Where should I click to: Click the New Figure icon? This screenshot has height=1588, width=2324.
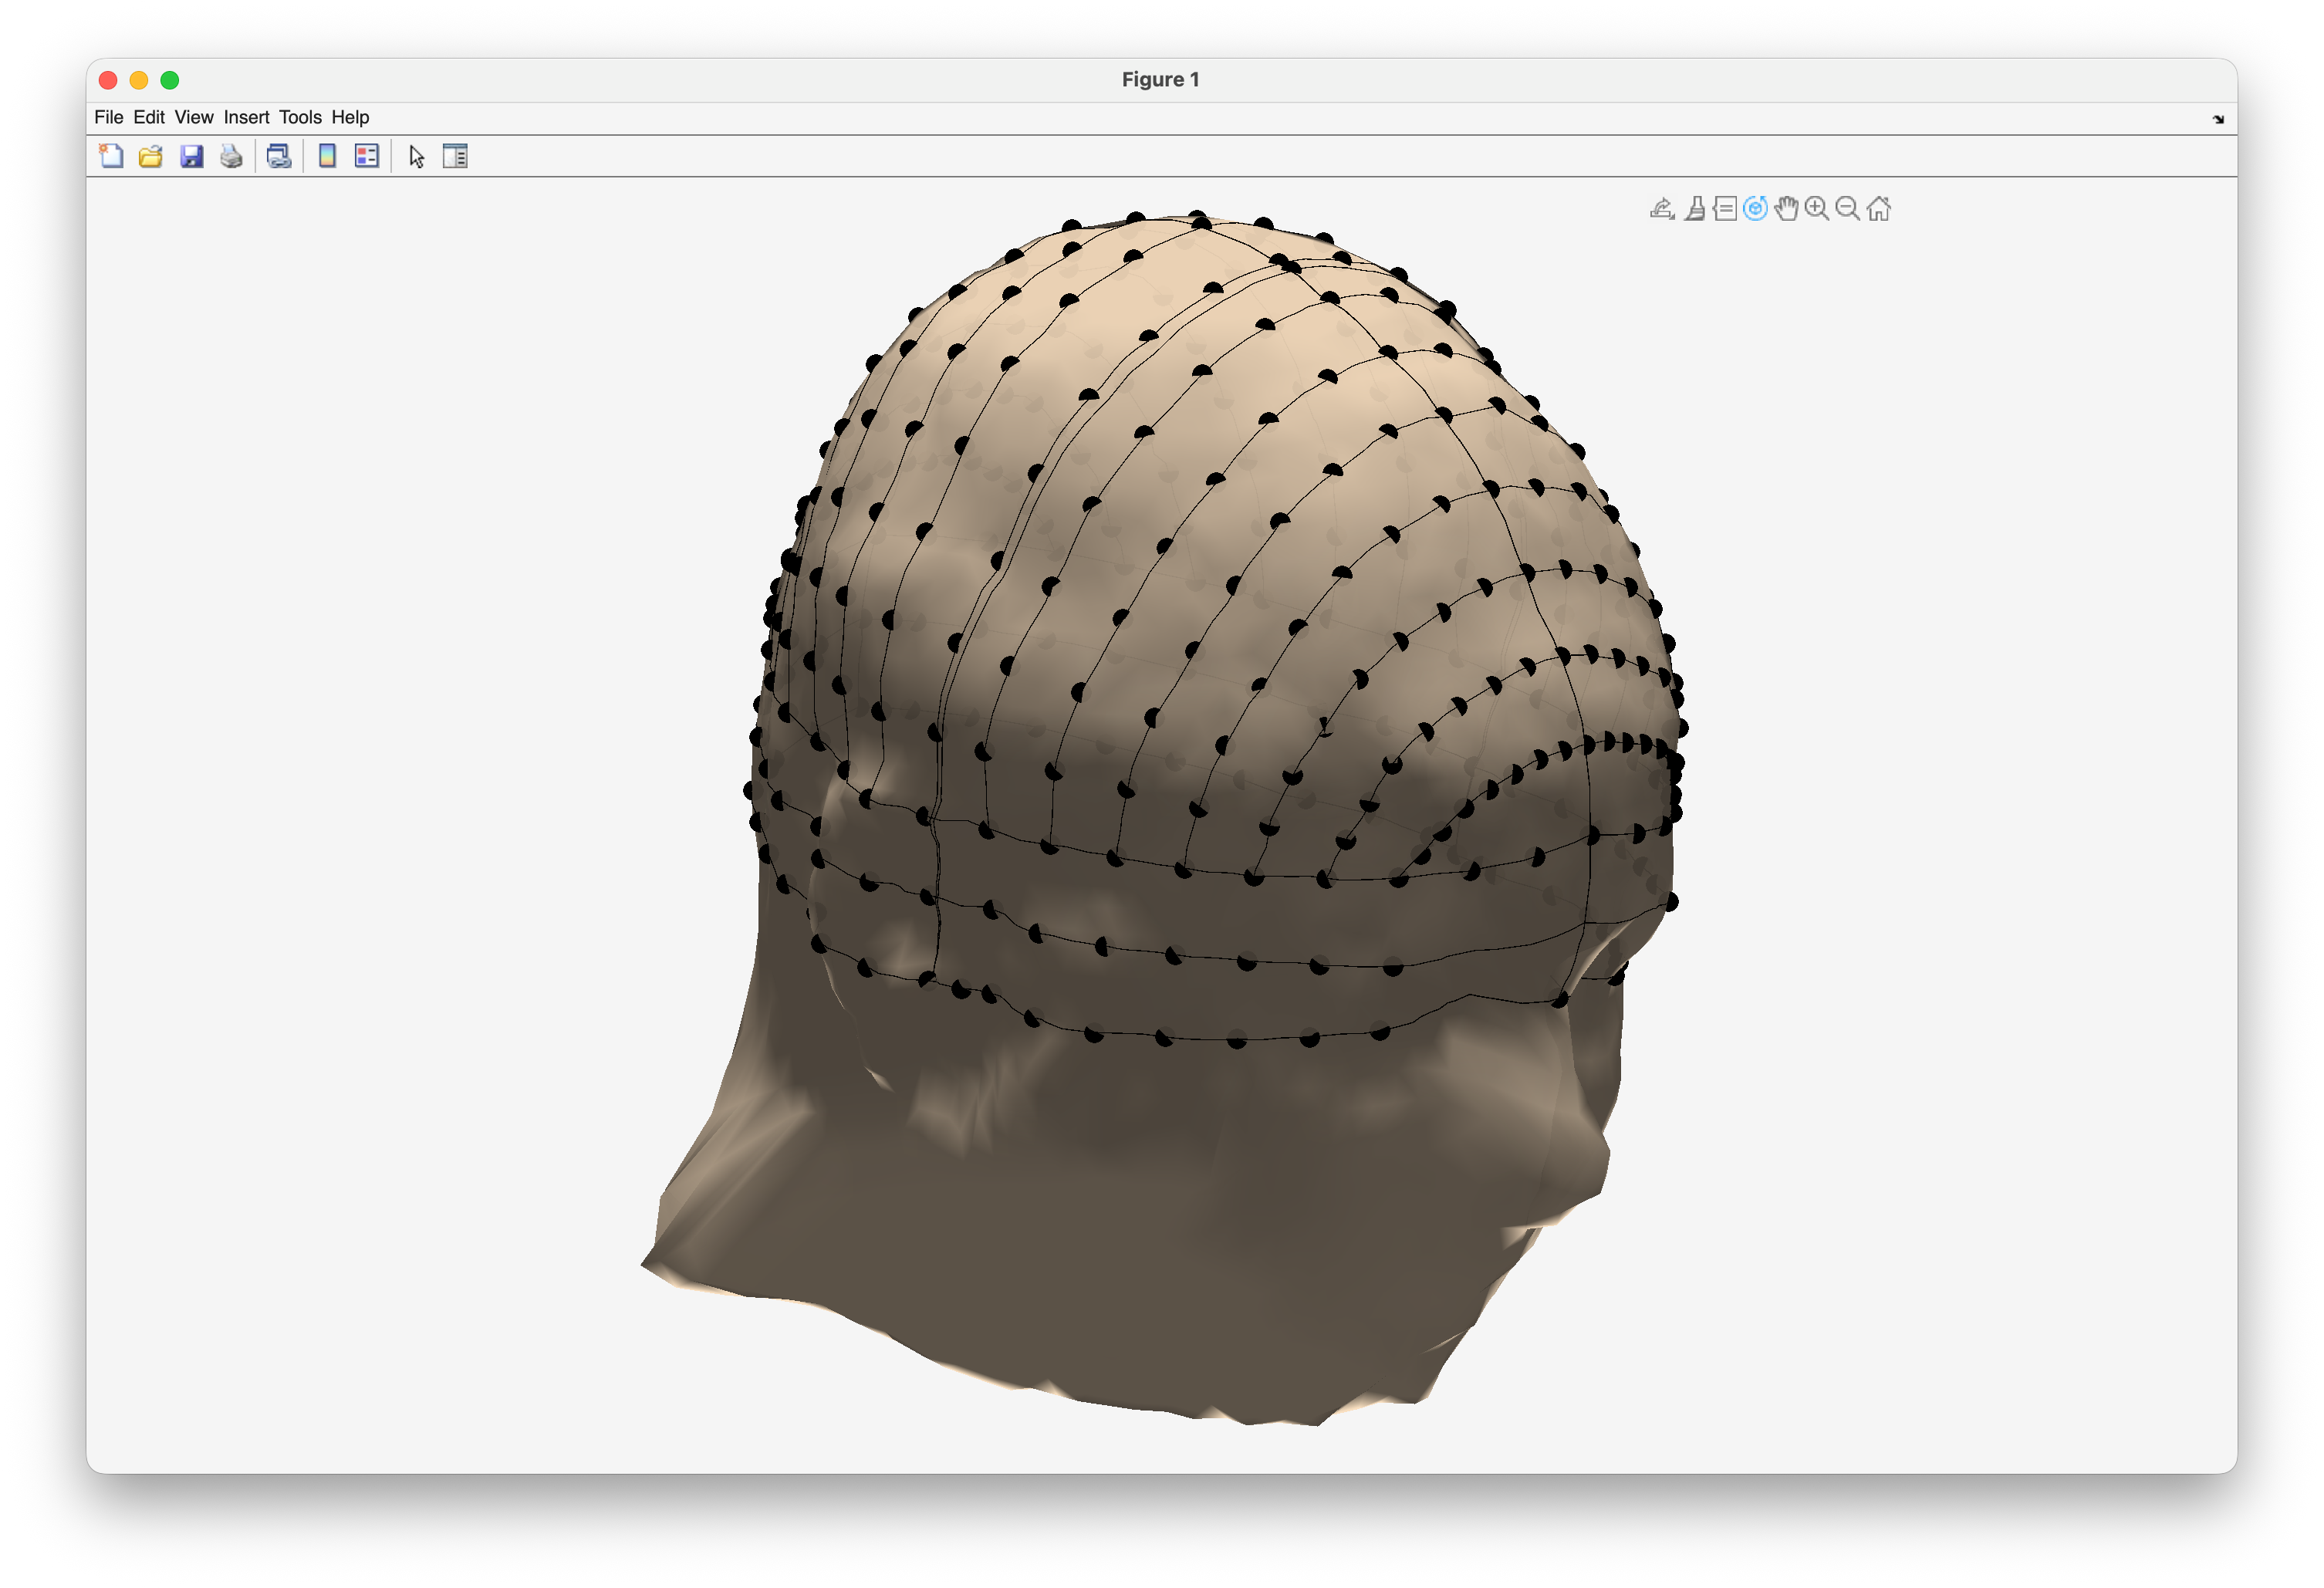pos(111,156)
